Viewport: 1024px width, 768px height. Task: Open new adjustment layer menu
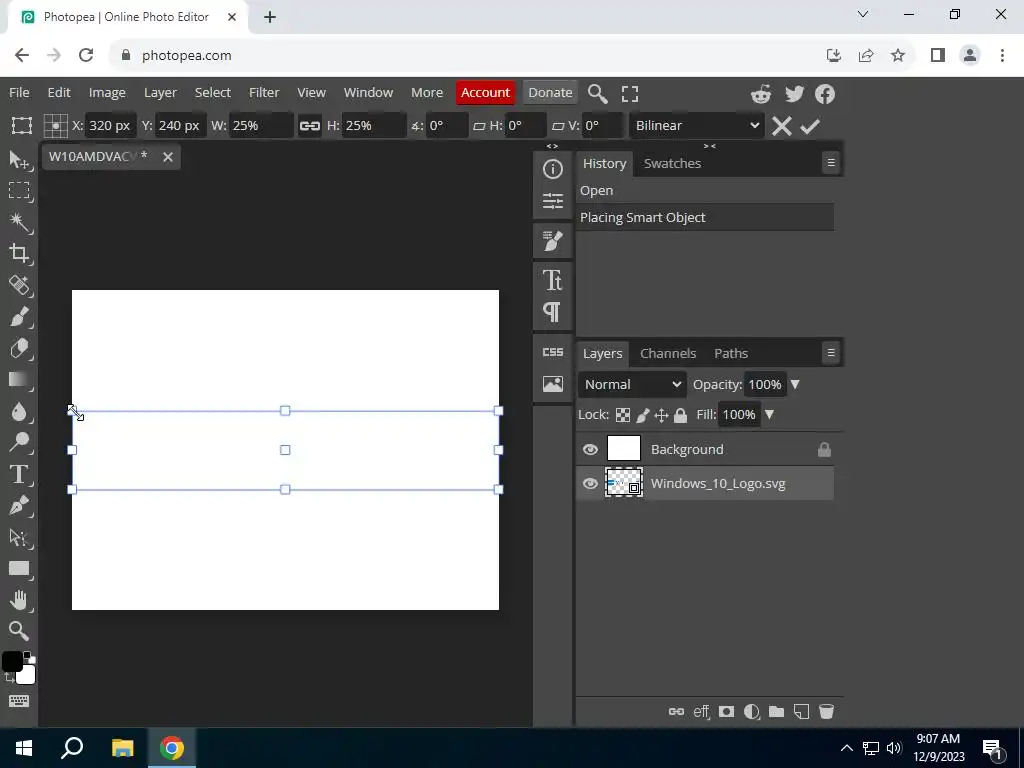pos(752,712)
